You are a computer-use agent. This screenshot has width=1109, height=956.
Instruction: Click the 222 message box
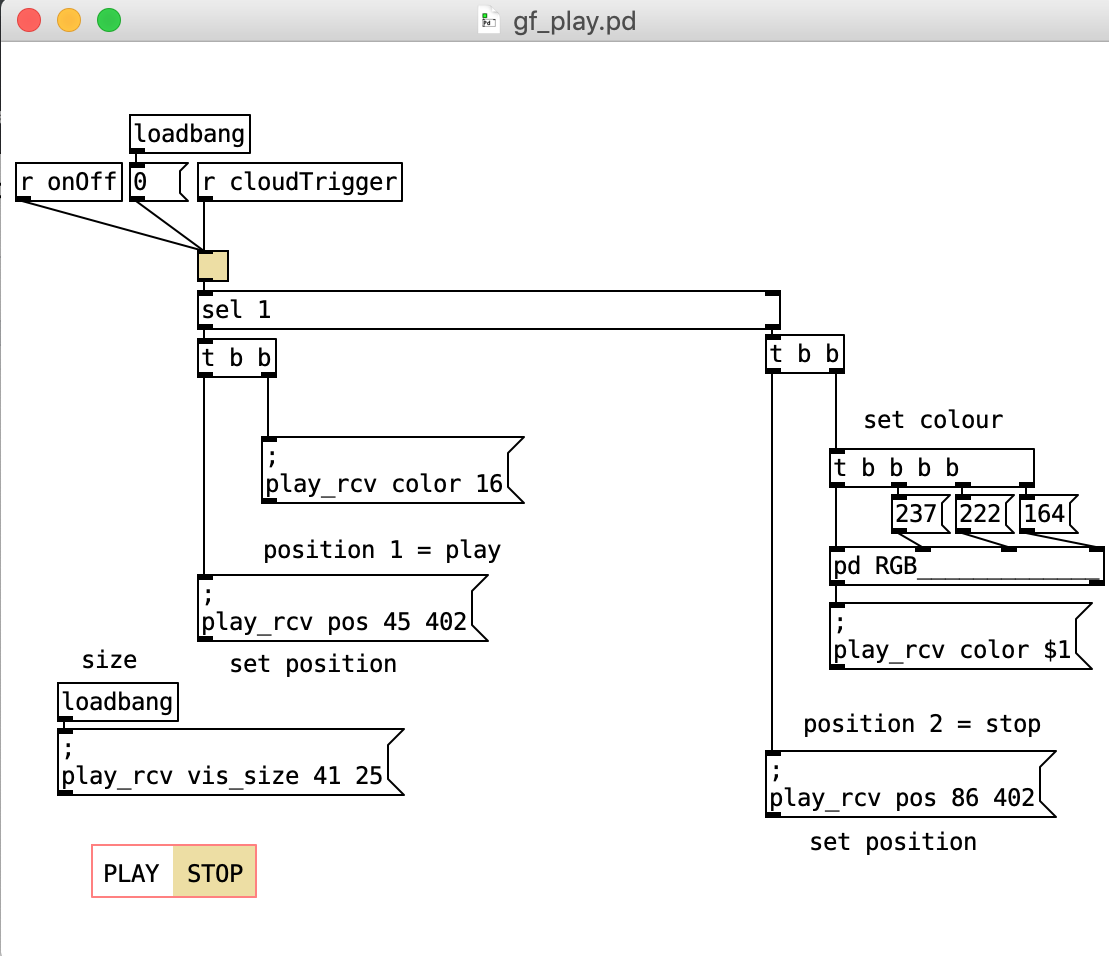point(982,515)
